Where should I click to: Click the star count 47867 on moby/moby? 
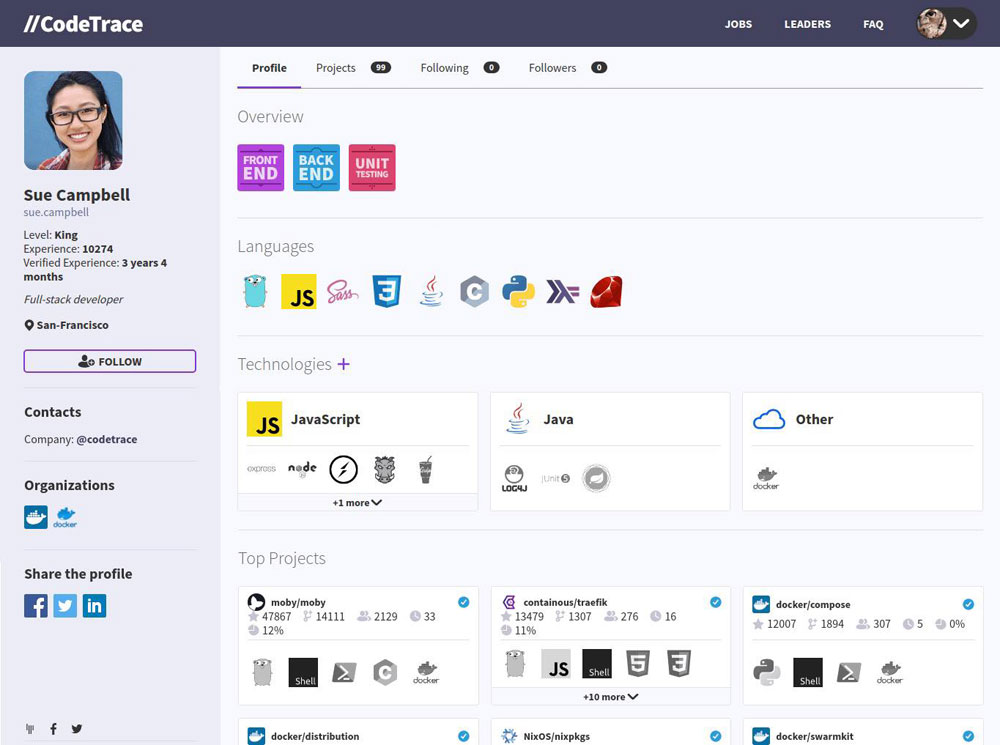[276, 617]
